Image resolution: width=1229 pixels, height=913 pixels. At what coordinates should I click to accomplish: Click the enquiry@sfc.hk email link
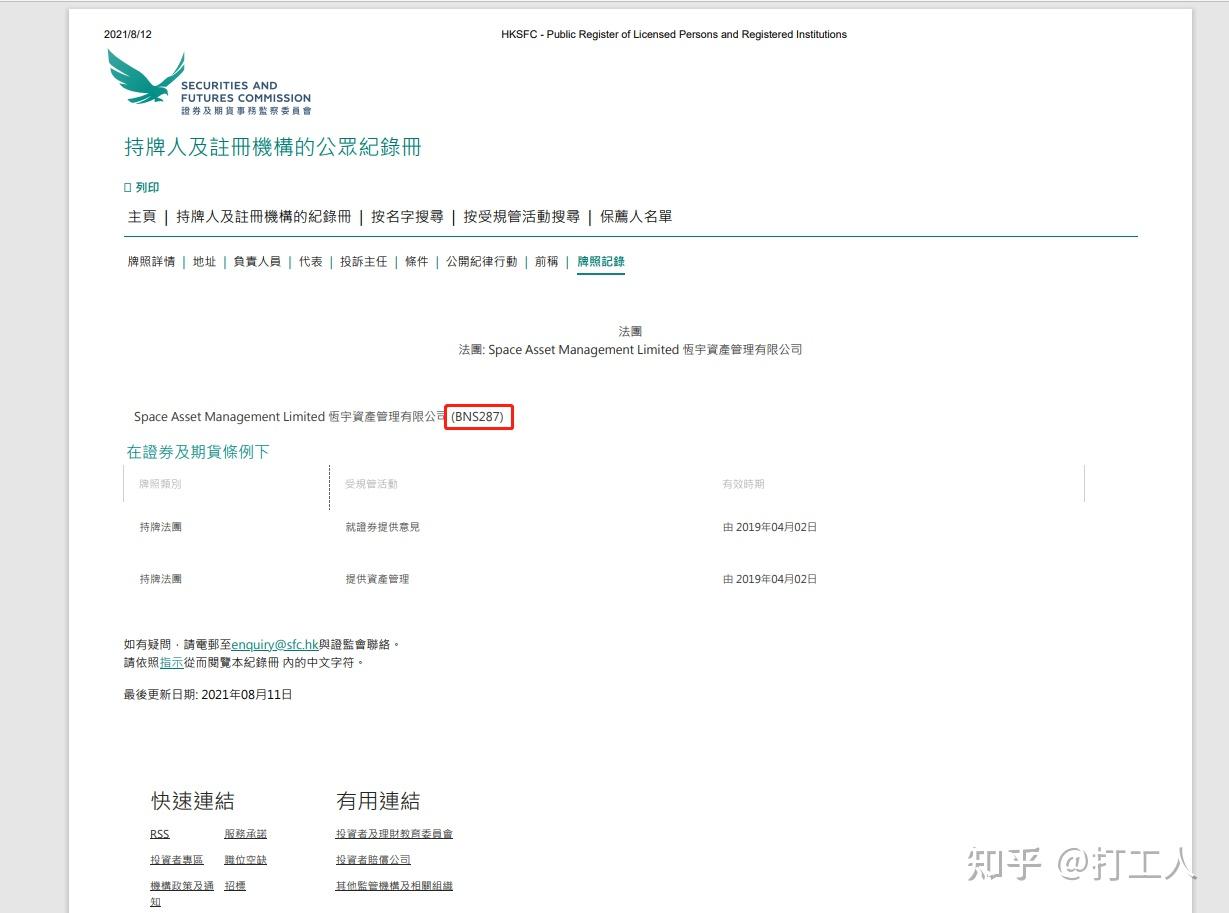273,644
